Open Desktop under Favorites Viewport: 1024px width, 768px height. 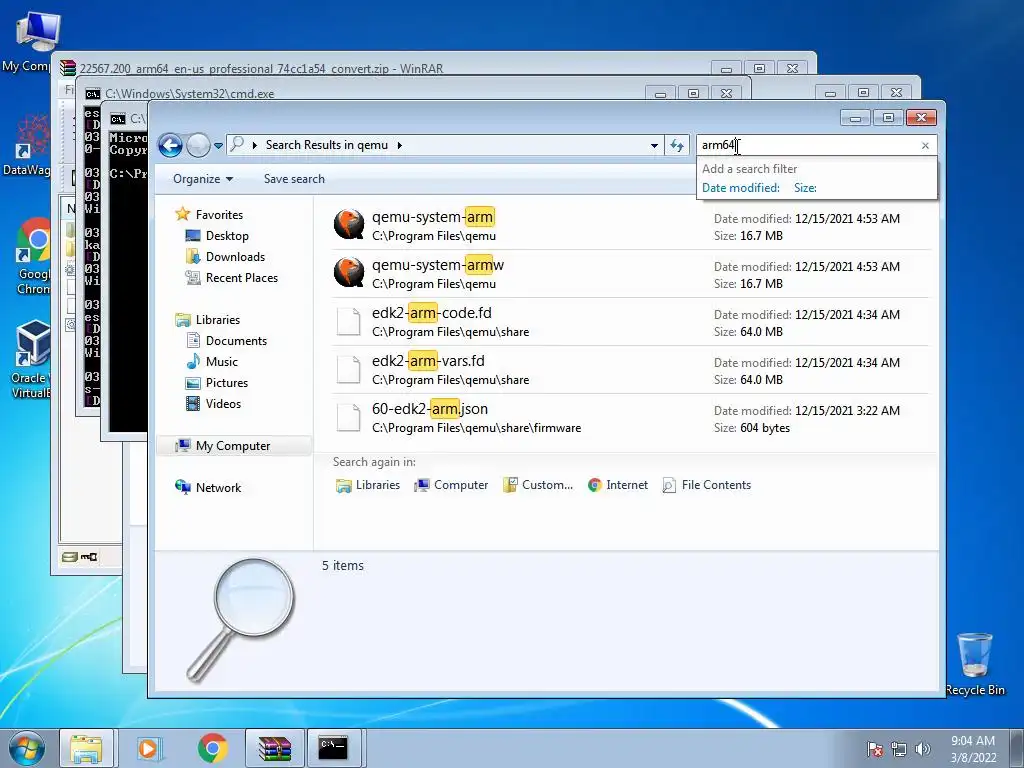click(x=227, y=236)
